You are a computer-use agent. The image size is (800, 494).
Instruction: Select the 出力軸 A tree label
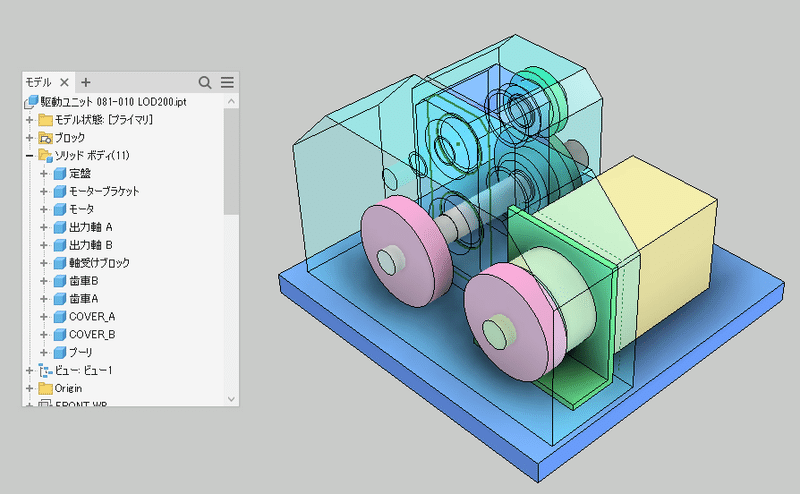[x=91, y=227]
